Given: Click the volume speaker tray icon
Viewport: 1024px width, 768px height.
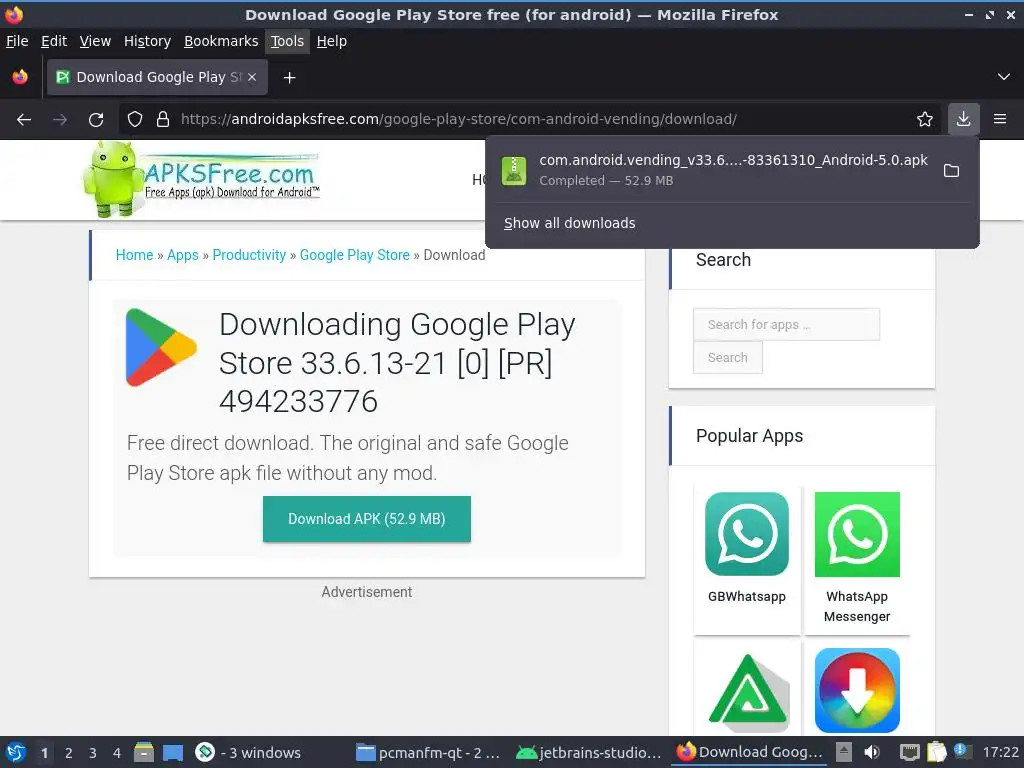Looking at the screenshot, I should (872, 752).
